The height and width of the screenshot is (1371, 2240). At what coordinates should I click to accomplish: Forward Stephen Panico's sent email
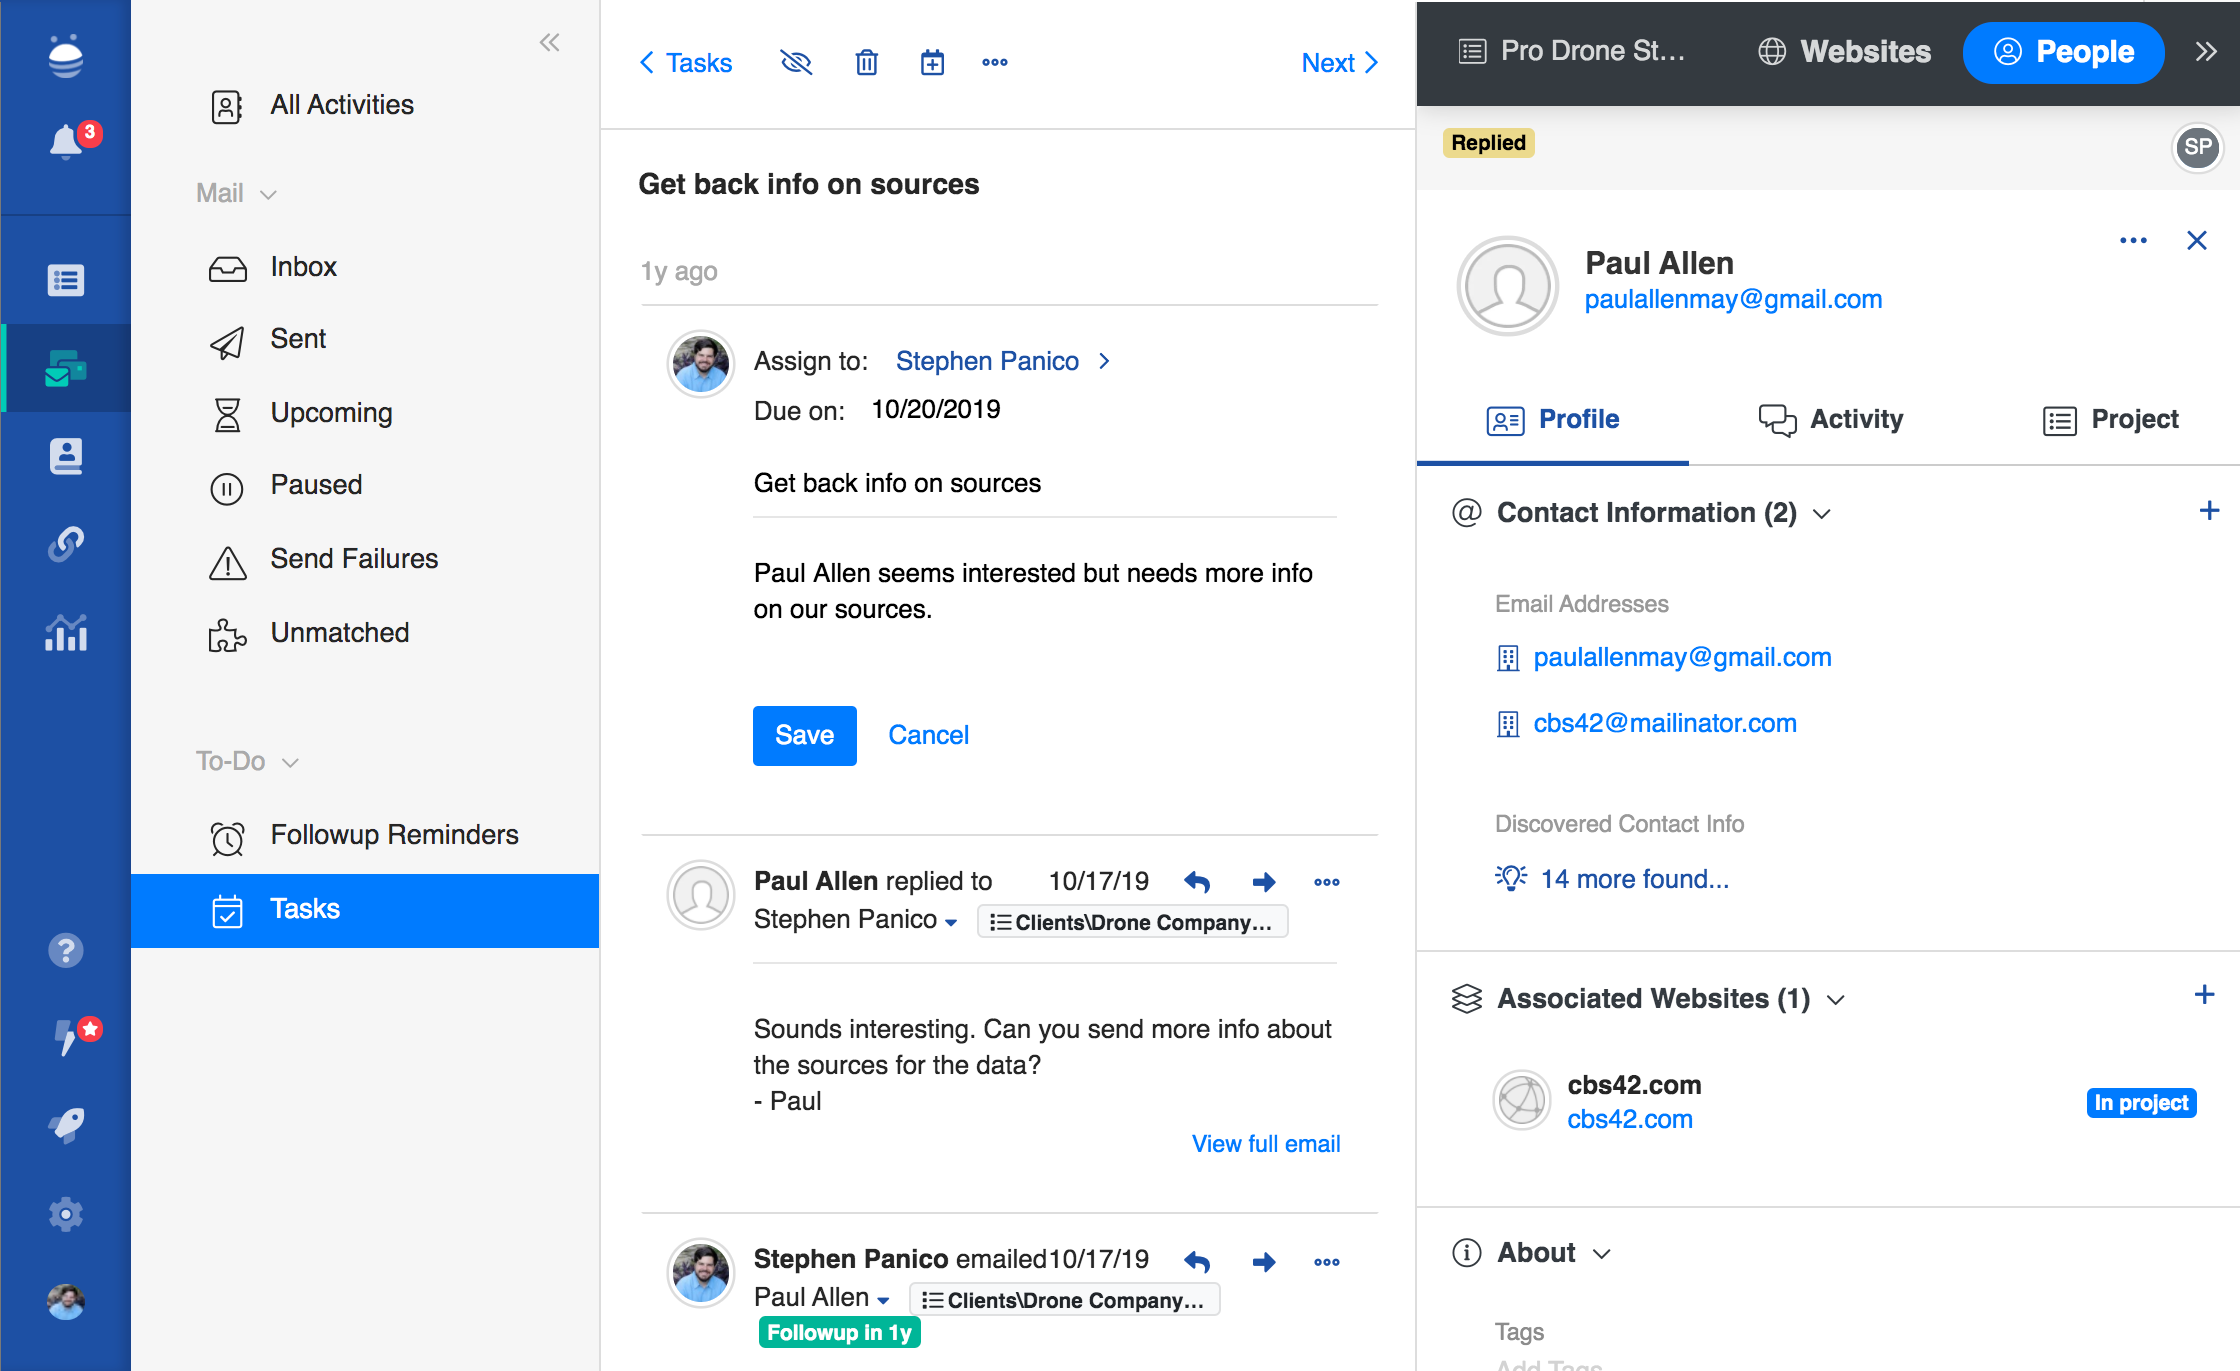click(1264, 1261)
